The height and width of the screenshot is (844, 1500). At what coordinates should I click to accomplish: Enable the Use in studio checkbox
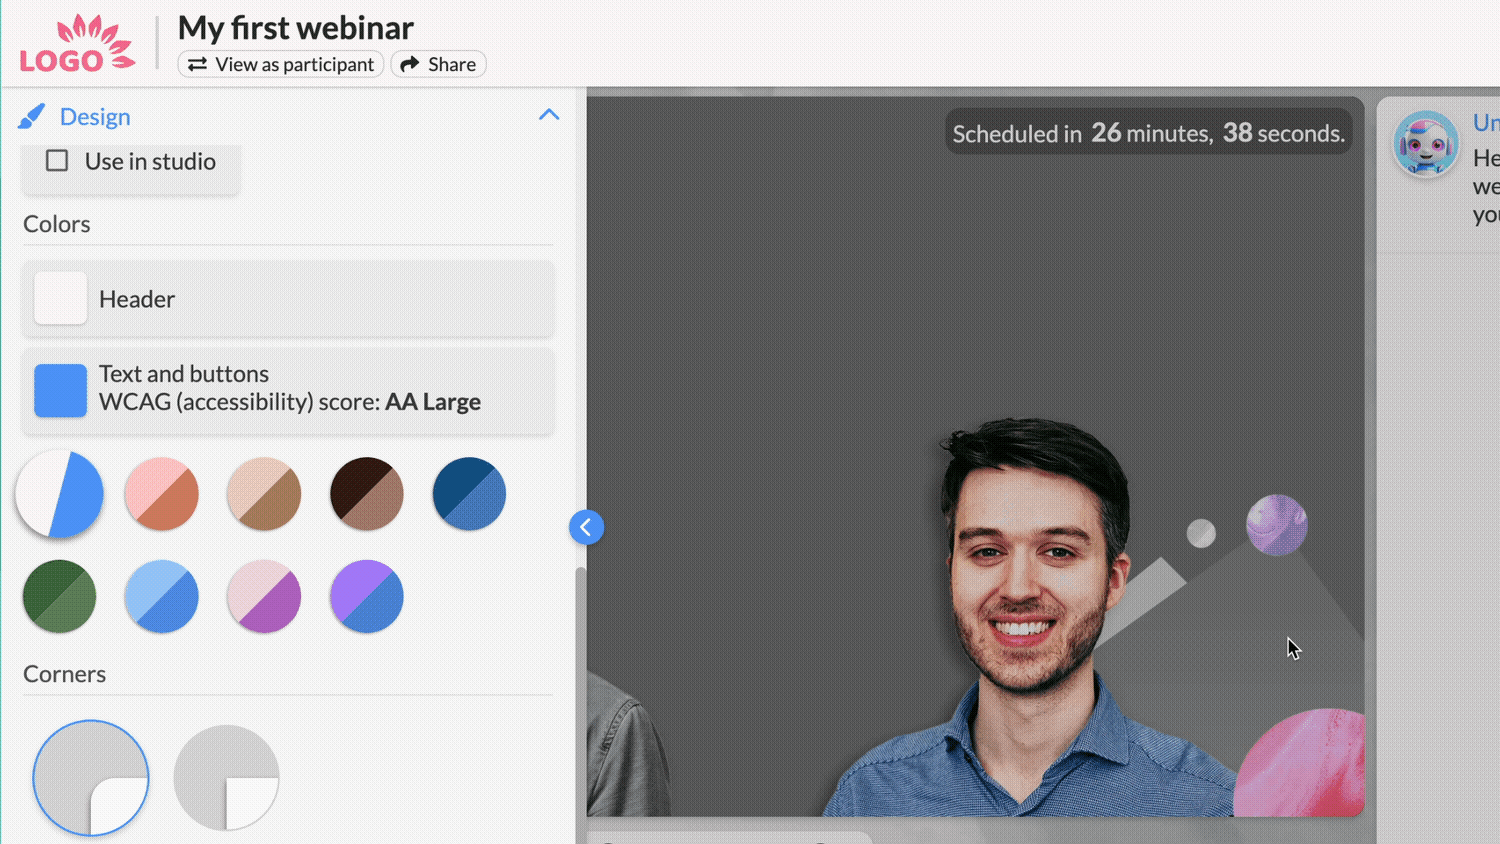pos(57,160)
